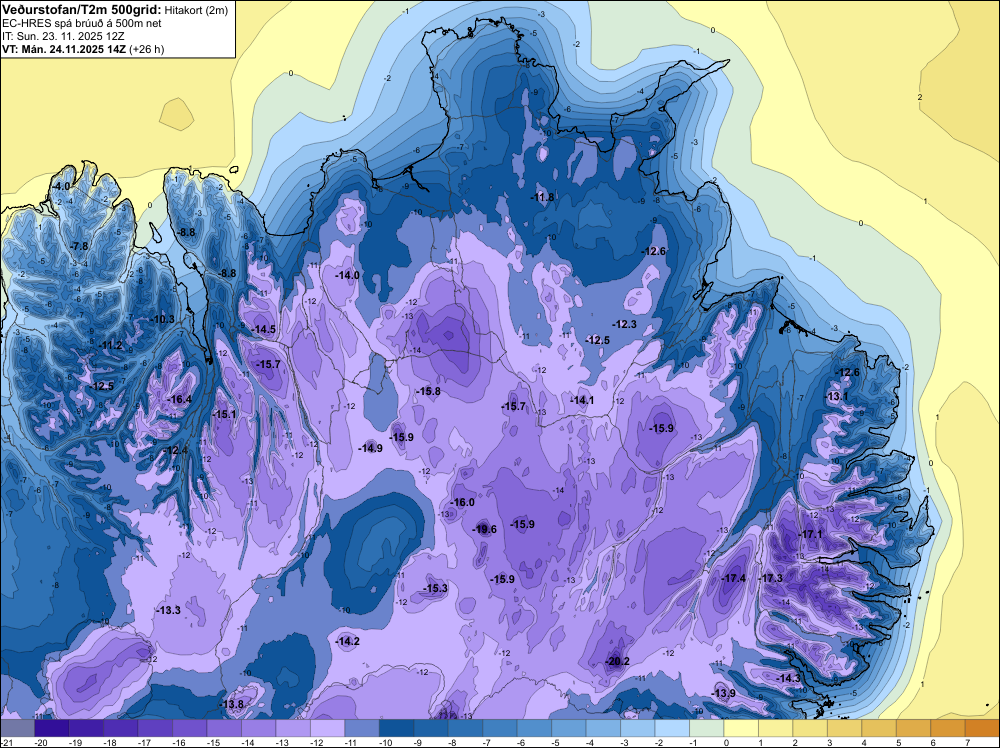This screenshot has height=748, width=1000.
Task: Click the legend swatch between 3 and 4
Action: click(x=844, y=728)
